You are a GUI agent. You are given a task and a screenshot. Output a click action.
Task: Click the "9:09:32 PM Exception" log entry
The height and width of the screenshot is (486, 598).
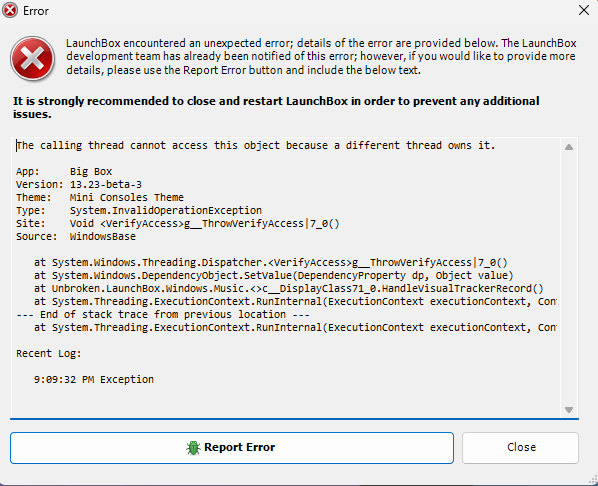point(94,380)
